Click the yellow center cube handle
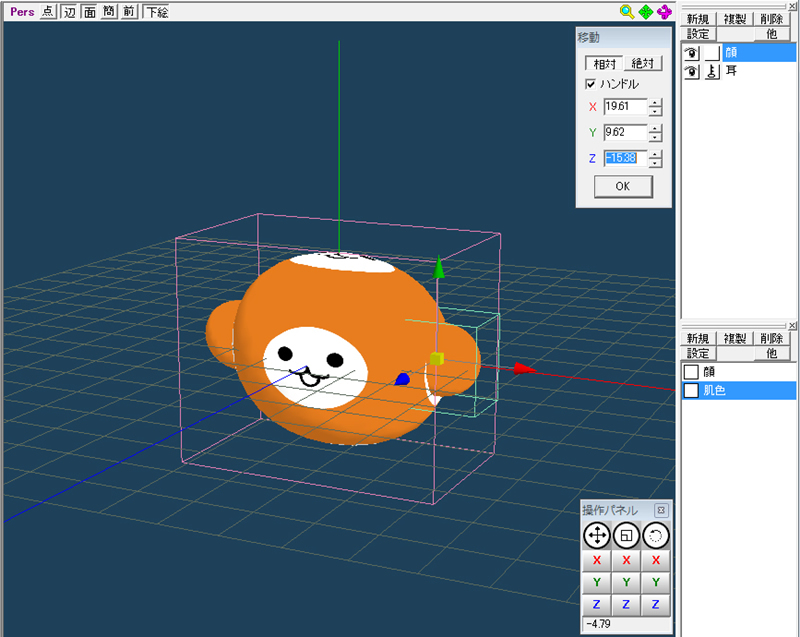This screenshot has height=637, width=800. pos(437,359)
